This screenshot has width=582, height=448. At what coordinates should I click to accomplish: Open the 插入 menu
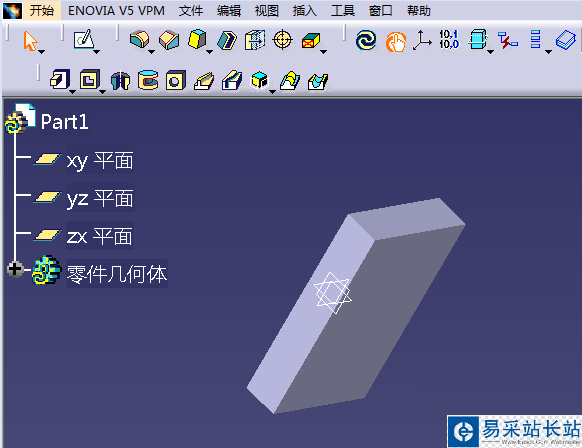tap(305, 11)
